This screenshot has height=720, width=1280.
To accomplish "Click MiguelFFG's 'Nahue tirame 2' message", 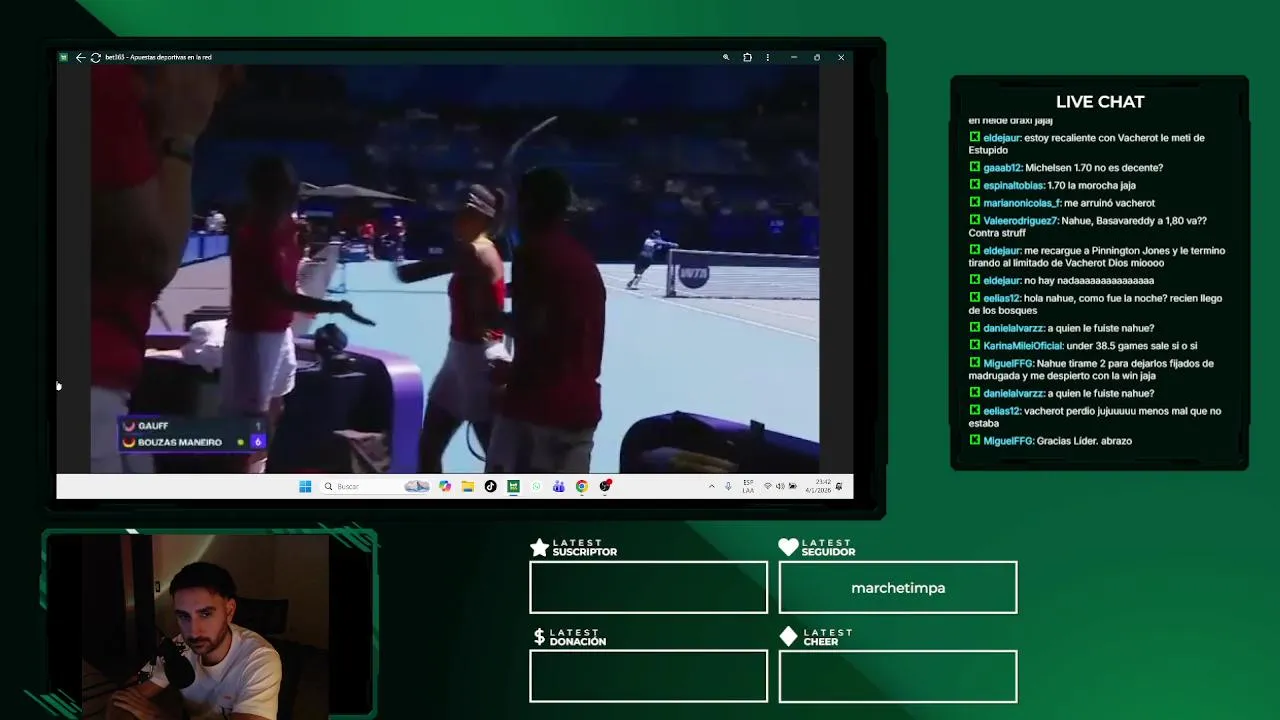I will pos(1091,370).
